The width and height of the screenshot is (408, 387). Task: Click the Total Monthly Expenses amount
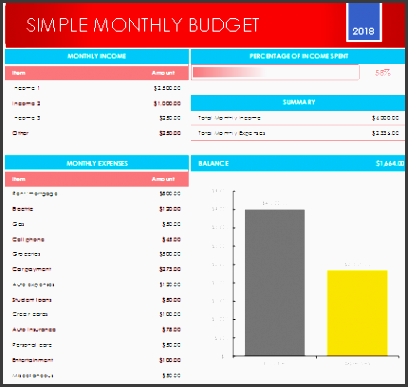(385, 133)
